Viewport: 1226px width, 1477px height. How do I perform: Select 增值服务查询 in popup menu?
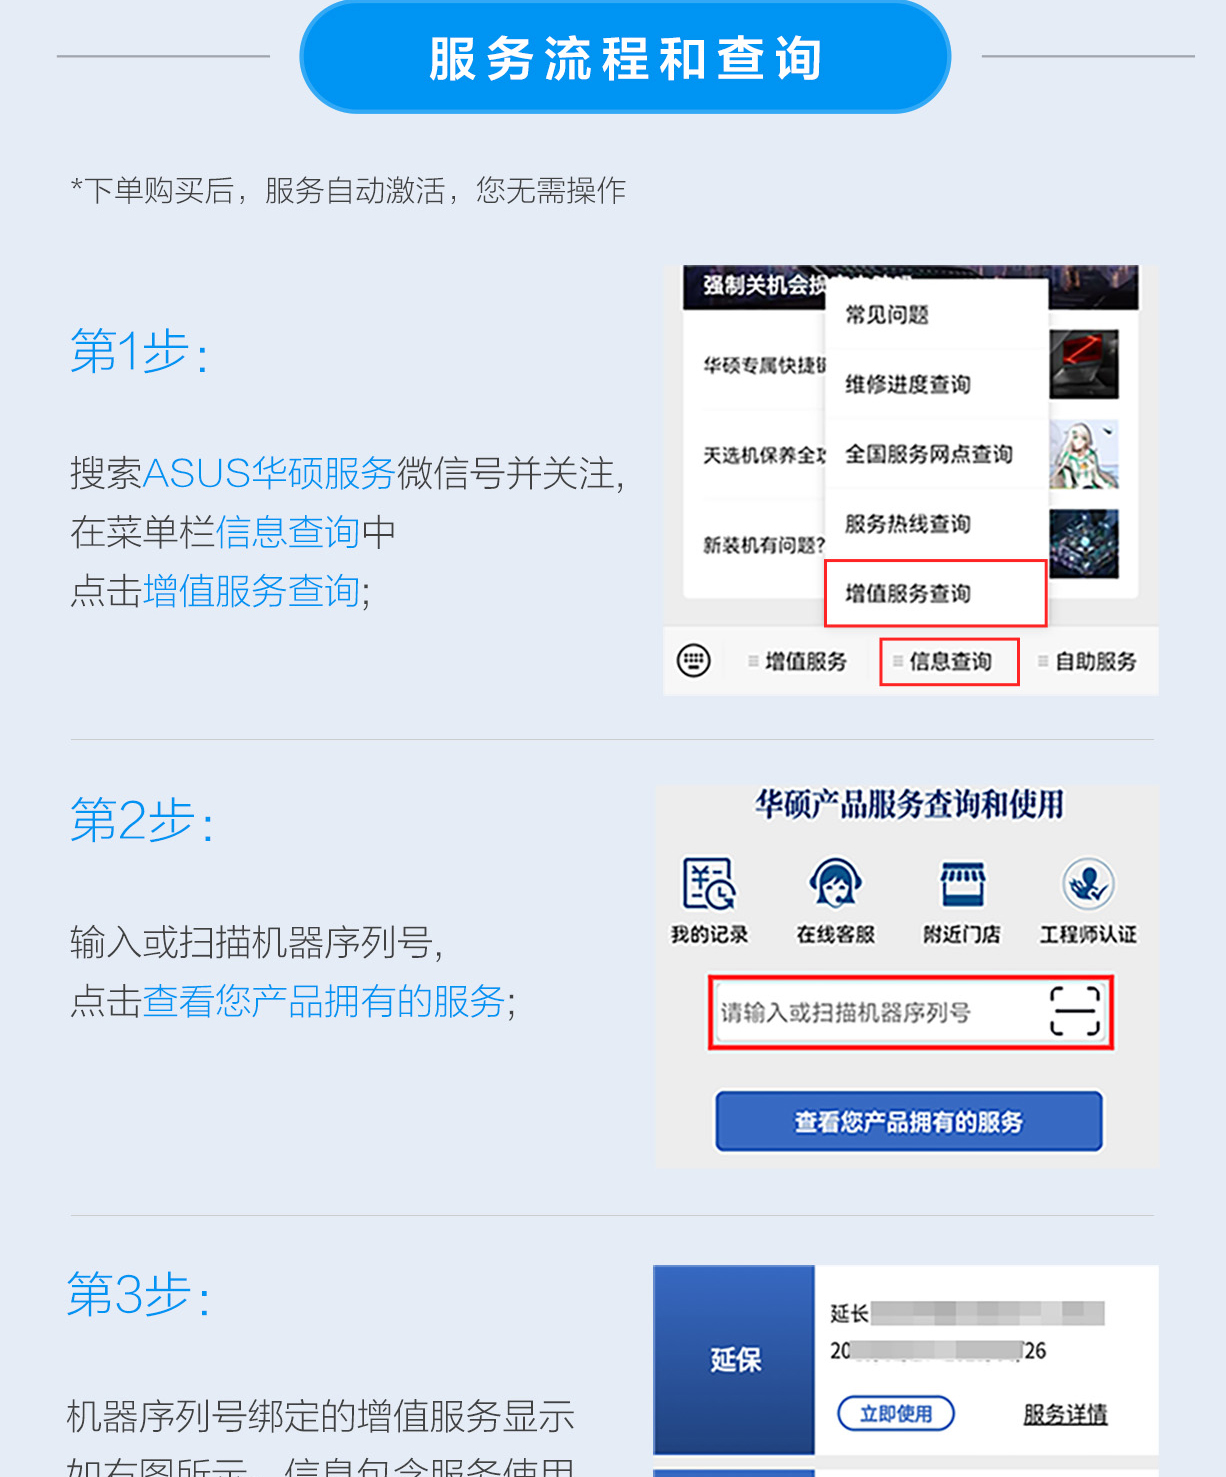[x=935, y=593]
